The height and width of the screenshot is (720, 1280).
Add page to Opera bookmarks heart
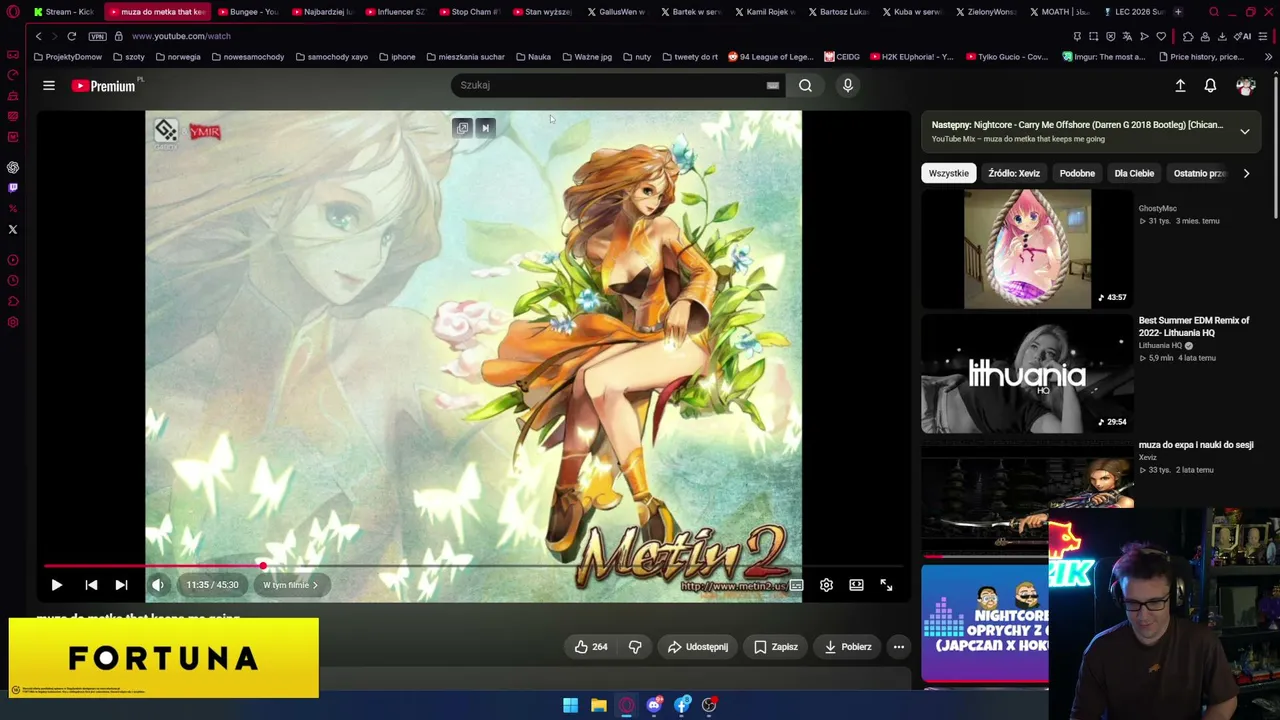(1161, 36)
